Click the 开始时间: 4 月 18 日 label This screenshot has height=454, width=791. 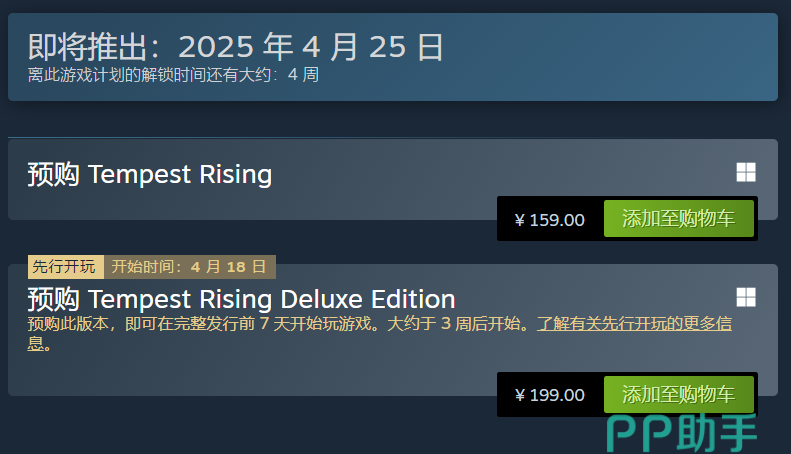(x=189, y=266)
